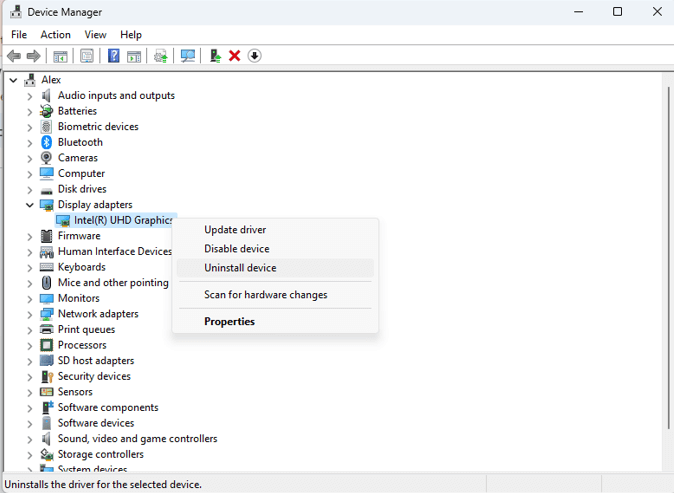Screen dimensions: 674x493
Task: Expand the Audio inputs and outputs node
Action: pos(30,96)
